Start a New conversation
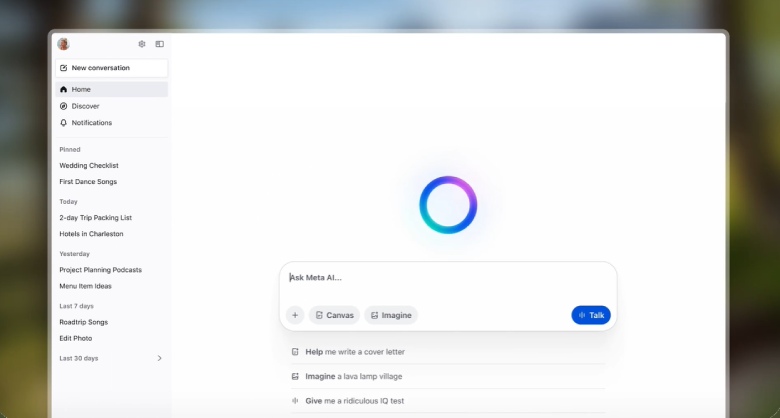This screenshot has width=780, height=418. click(111, 68)
